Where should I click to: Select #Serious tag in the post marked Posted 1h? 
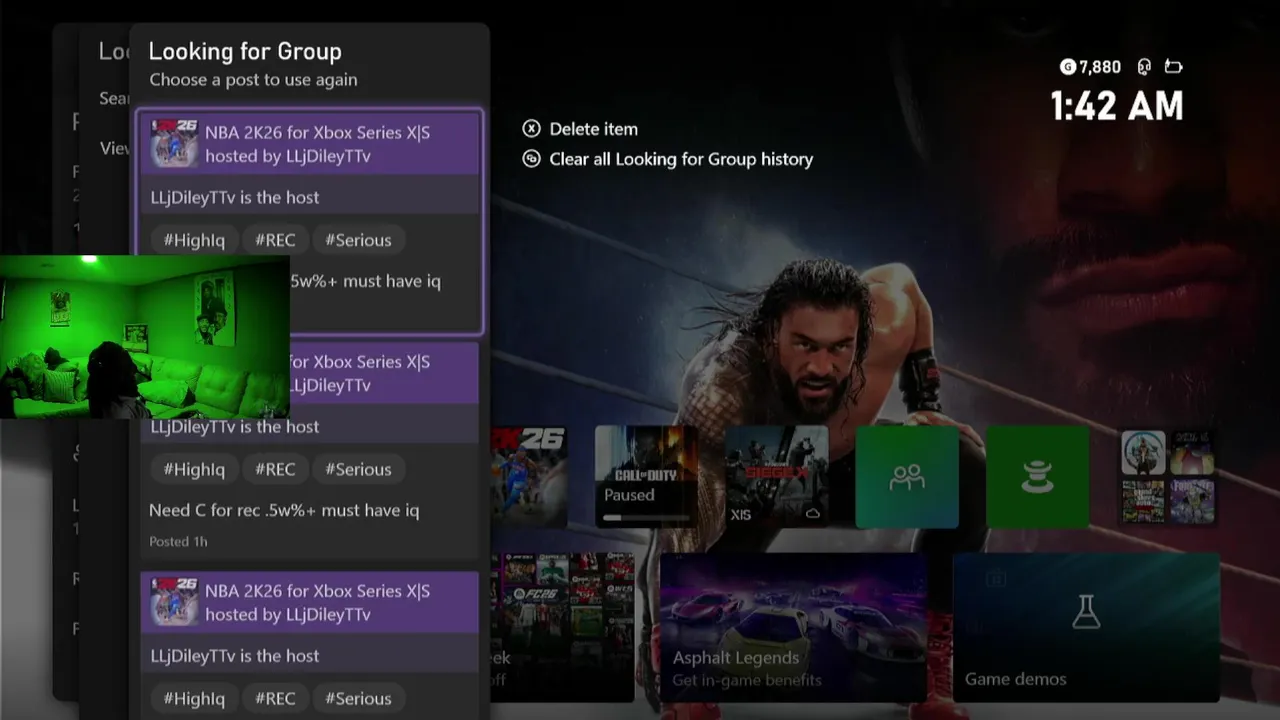(358, 469)
